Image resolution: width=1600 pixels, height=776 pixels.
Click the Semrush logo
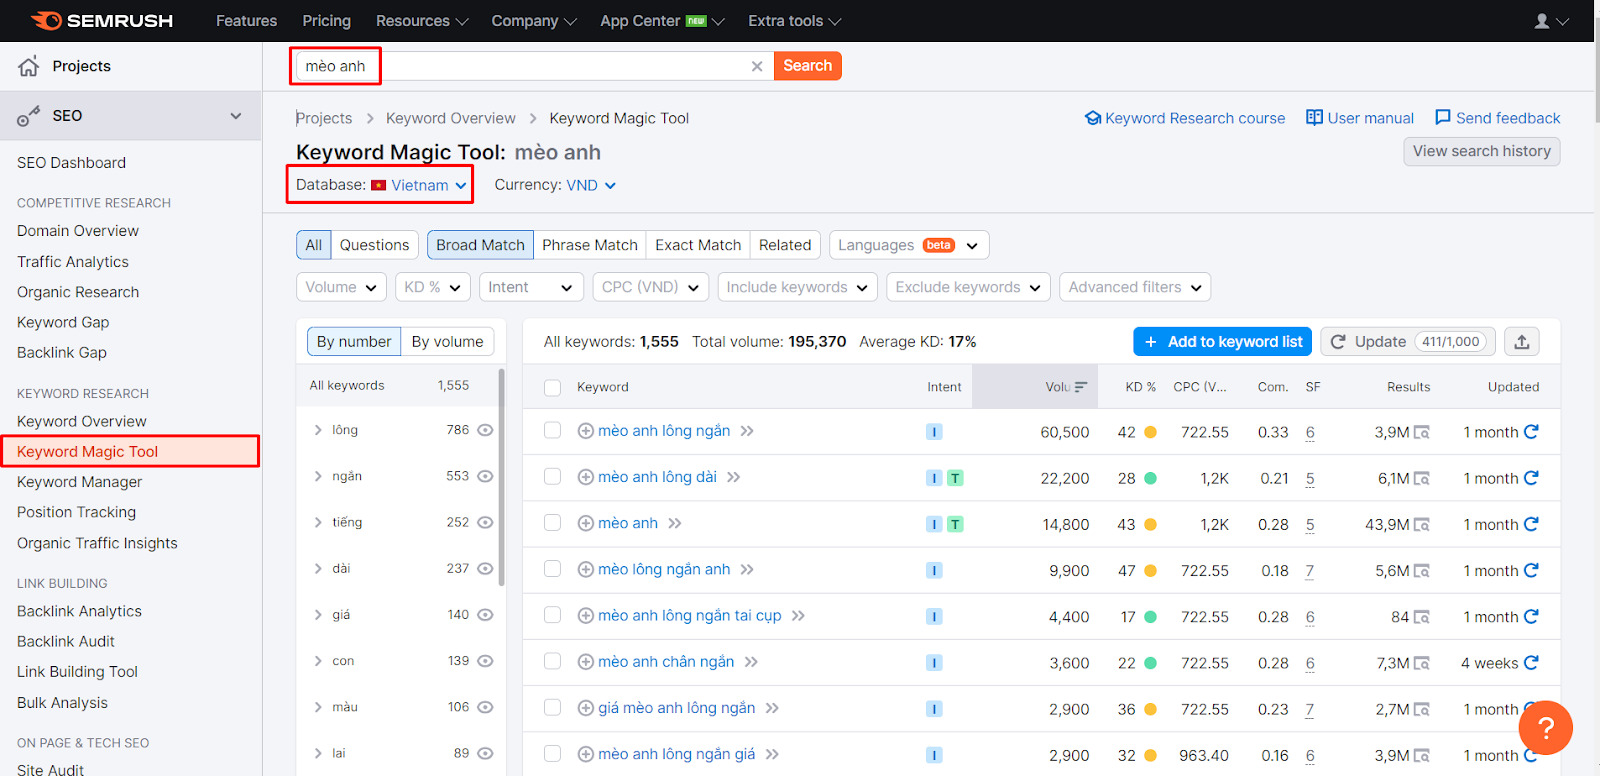point(102,21)
